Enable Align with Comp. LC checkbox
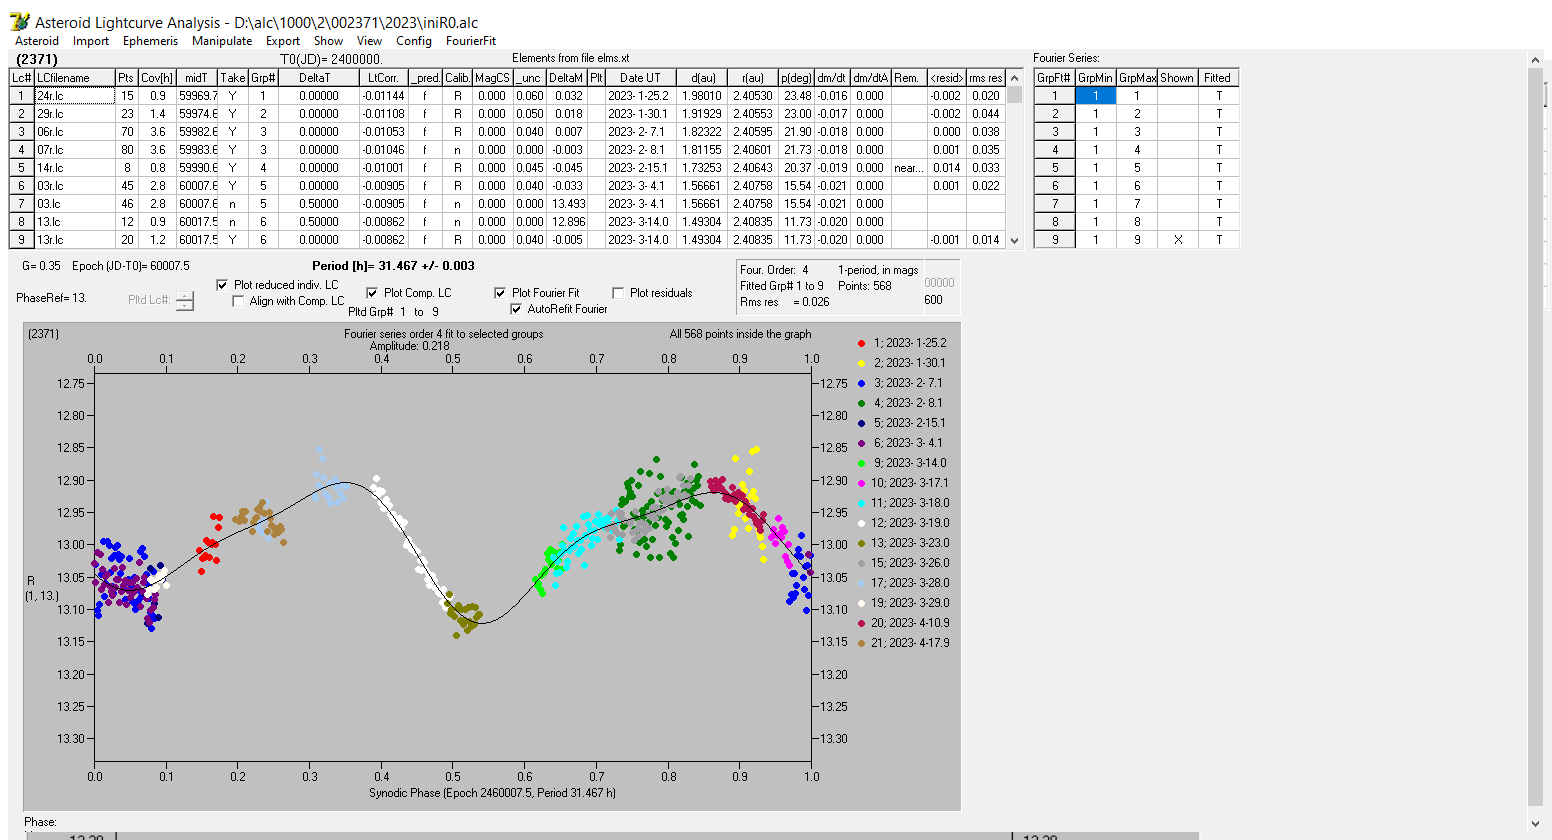This screenshot has width=1552, height=840. [238, 301]
